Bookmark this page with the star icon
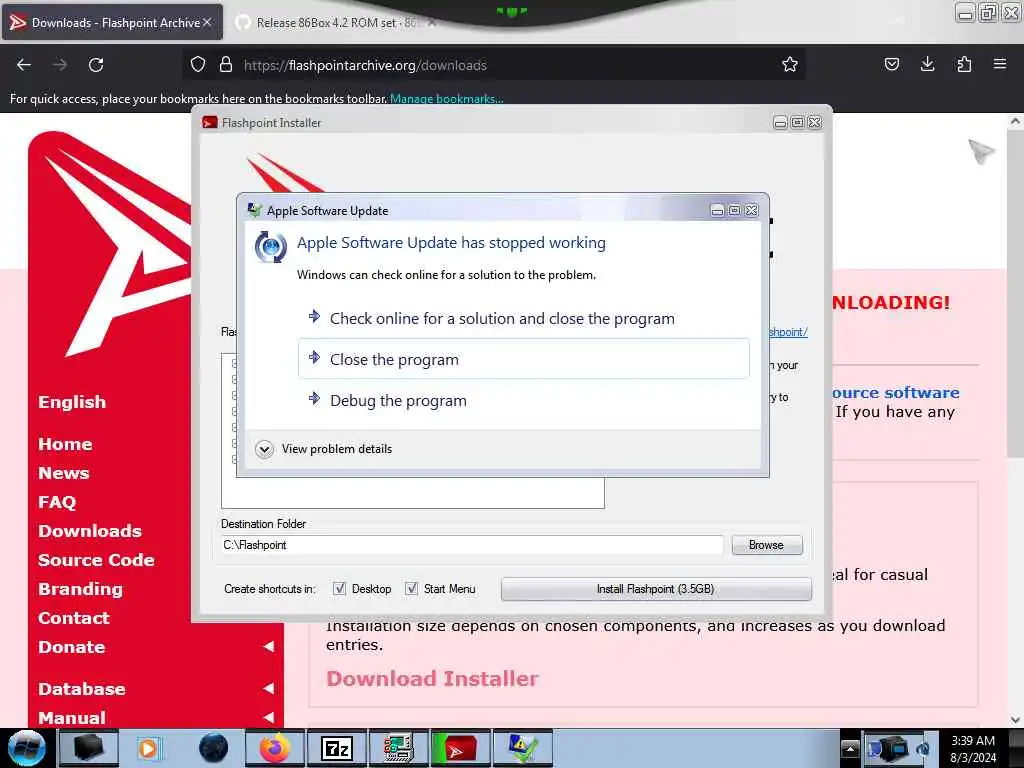This screenshot has height=768, width=1024. 790,64
